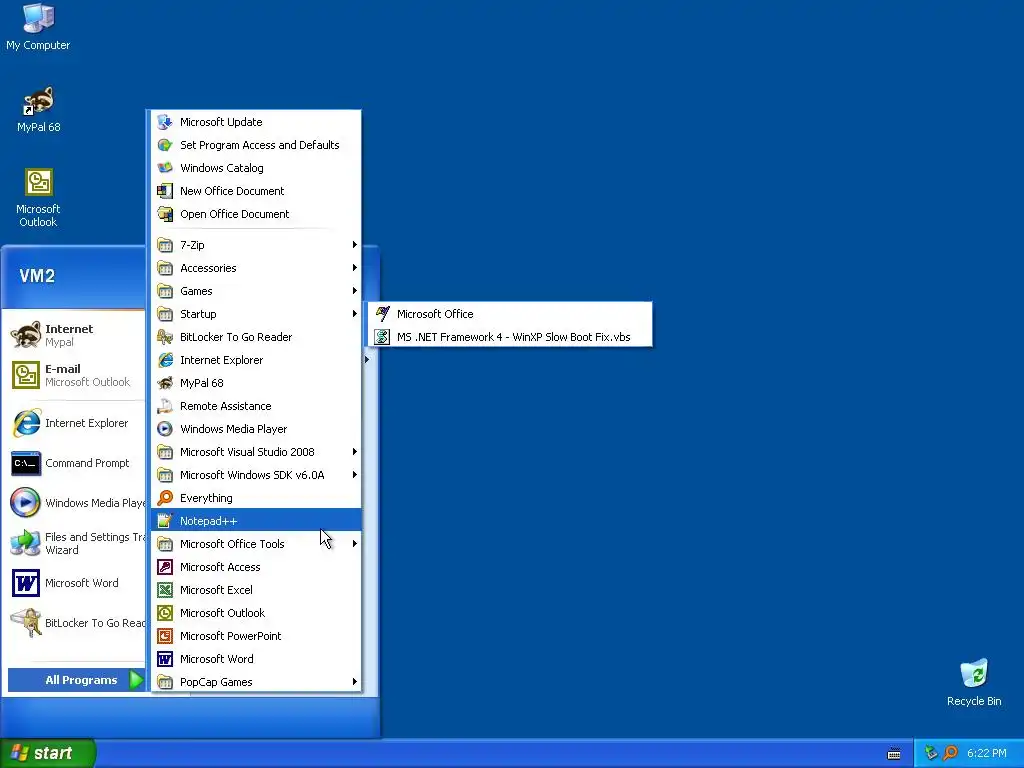Click the Microsoft Word icon in All Programs list
The image size is (1024, 768).
click(165, 659)
